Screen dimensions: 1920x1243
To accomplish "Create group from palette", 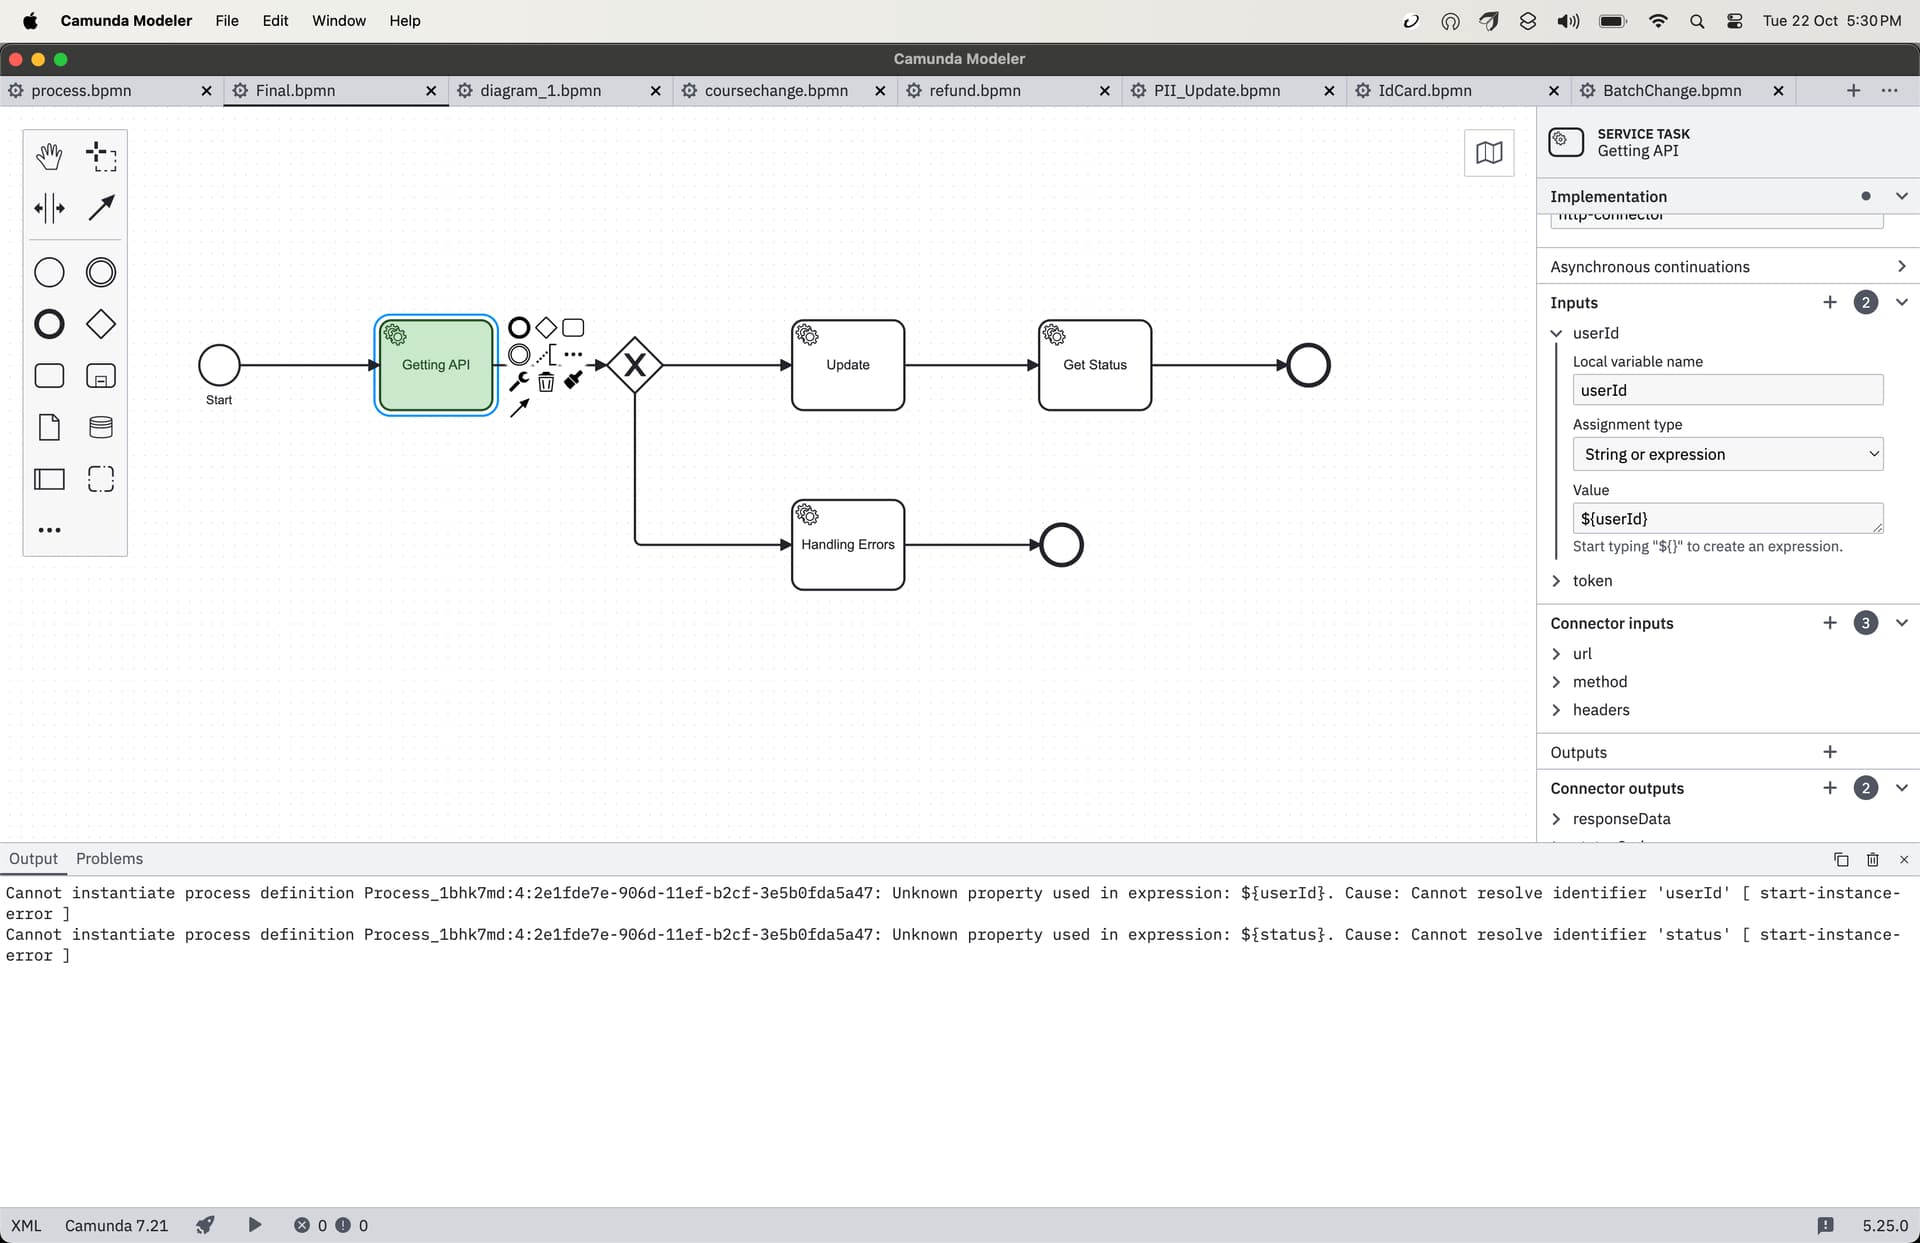I will (101, 479).
